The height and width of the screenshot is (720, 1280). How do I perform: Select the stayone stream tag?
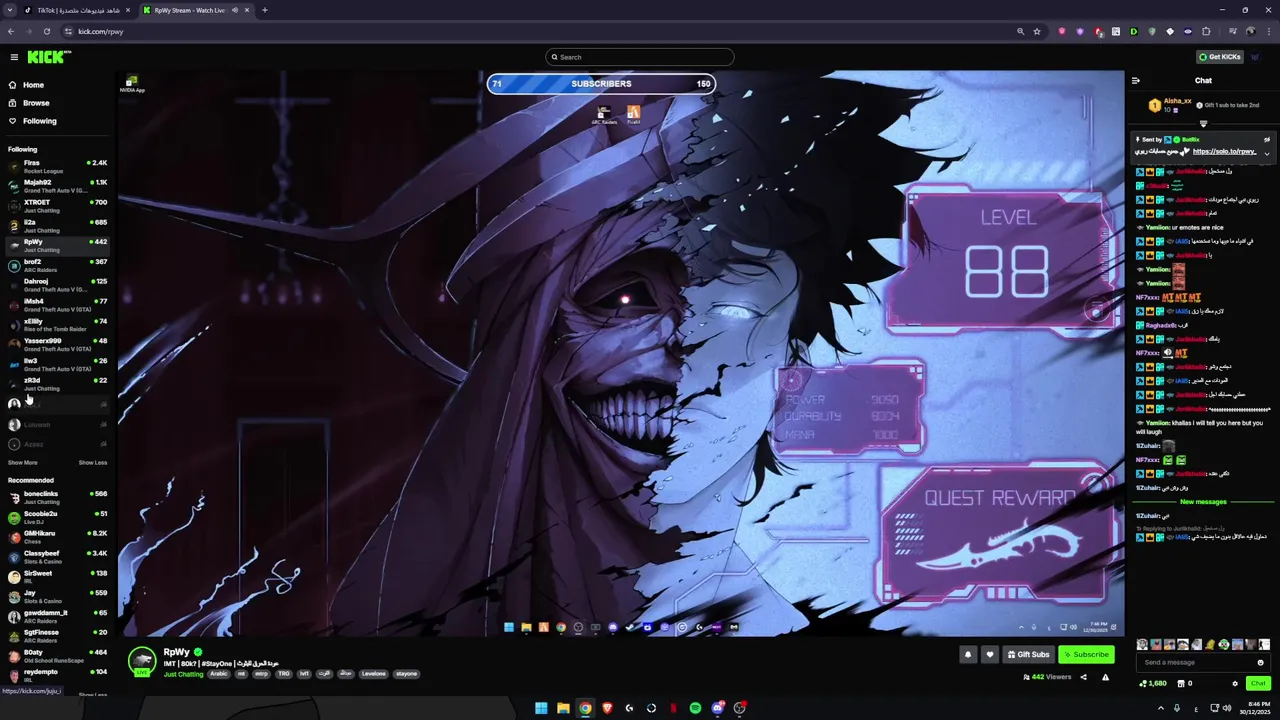click(406, 674)
